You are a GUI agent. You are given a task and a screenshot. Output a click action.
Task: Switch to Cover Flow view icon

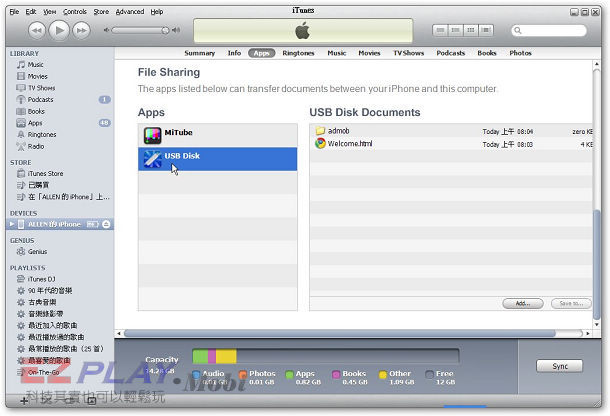click(x=486, y=30)
